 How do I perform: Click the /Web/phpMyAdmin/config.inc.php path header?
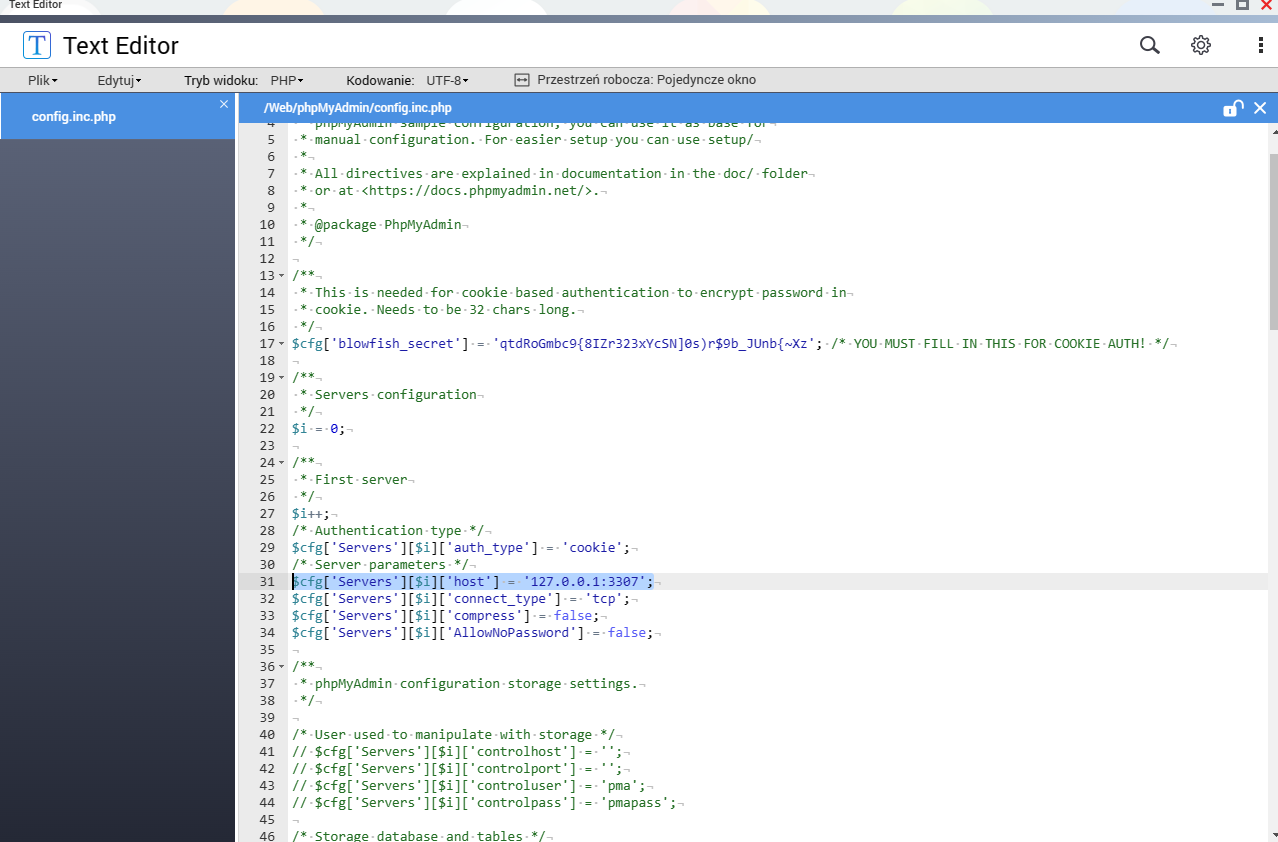point(357,108)
